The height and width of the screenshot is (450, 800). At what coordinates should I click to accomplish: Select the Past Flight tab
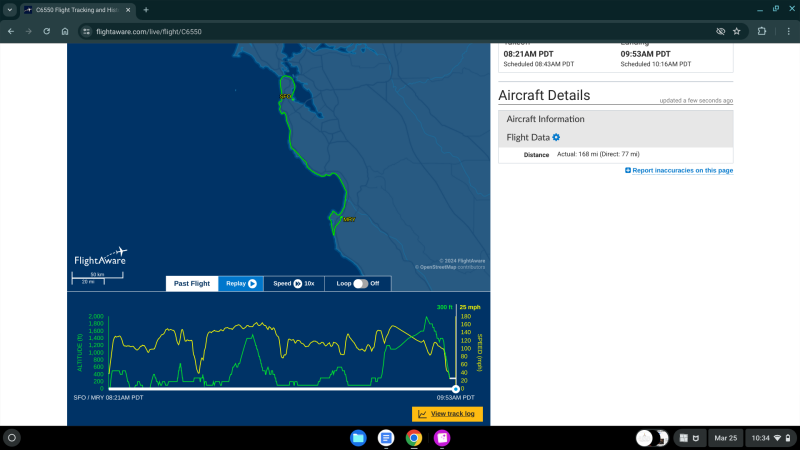click(192, 284)
